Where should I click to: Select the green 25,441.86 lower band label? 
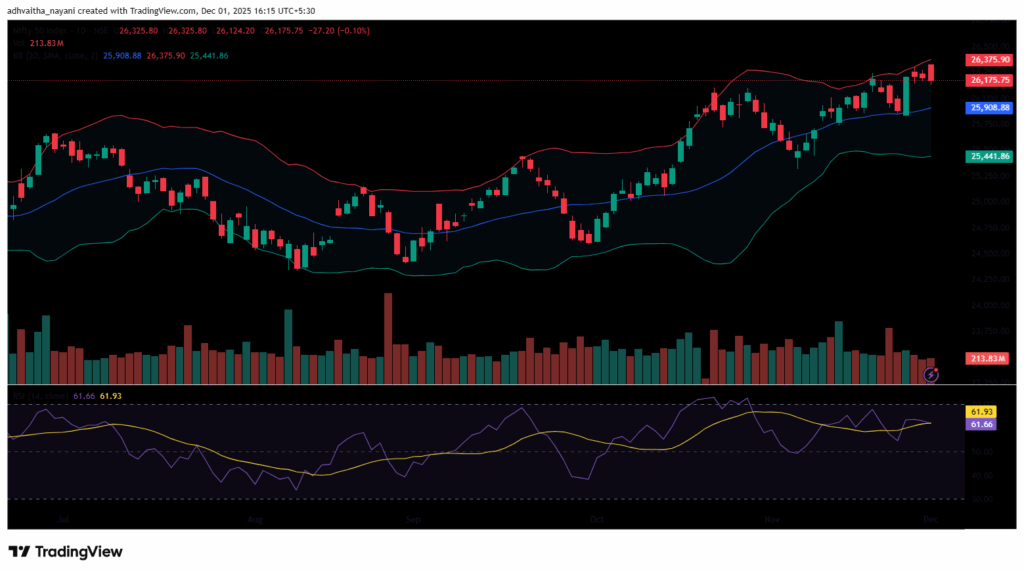(988, 156)
